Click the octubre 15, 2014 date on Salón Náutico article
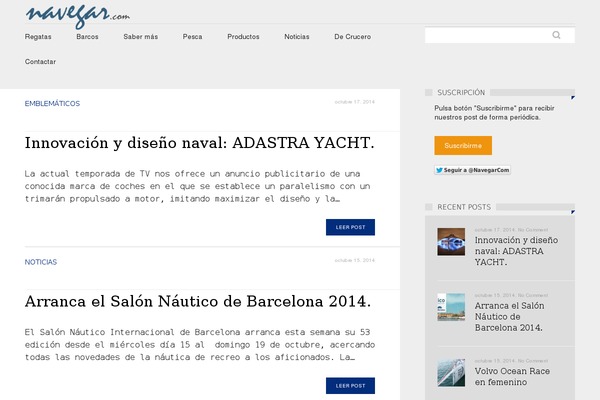 [355, 260]
